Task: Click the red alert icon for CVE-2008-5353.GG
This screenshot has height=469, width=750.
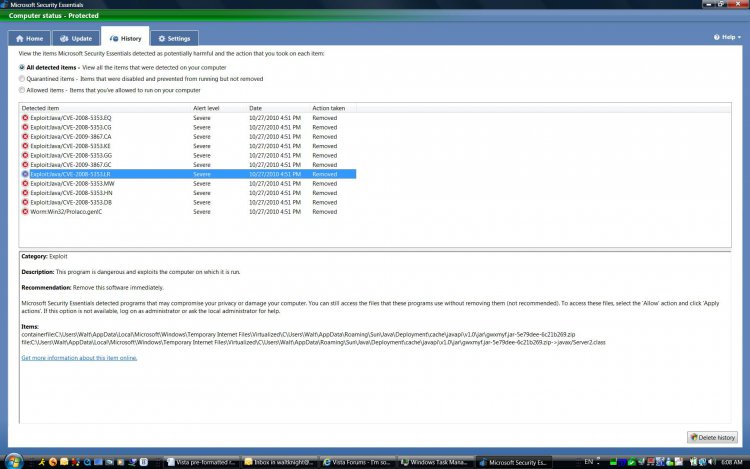Action: click(25, 155)
